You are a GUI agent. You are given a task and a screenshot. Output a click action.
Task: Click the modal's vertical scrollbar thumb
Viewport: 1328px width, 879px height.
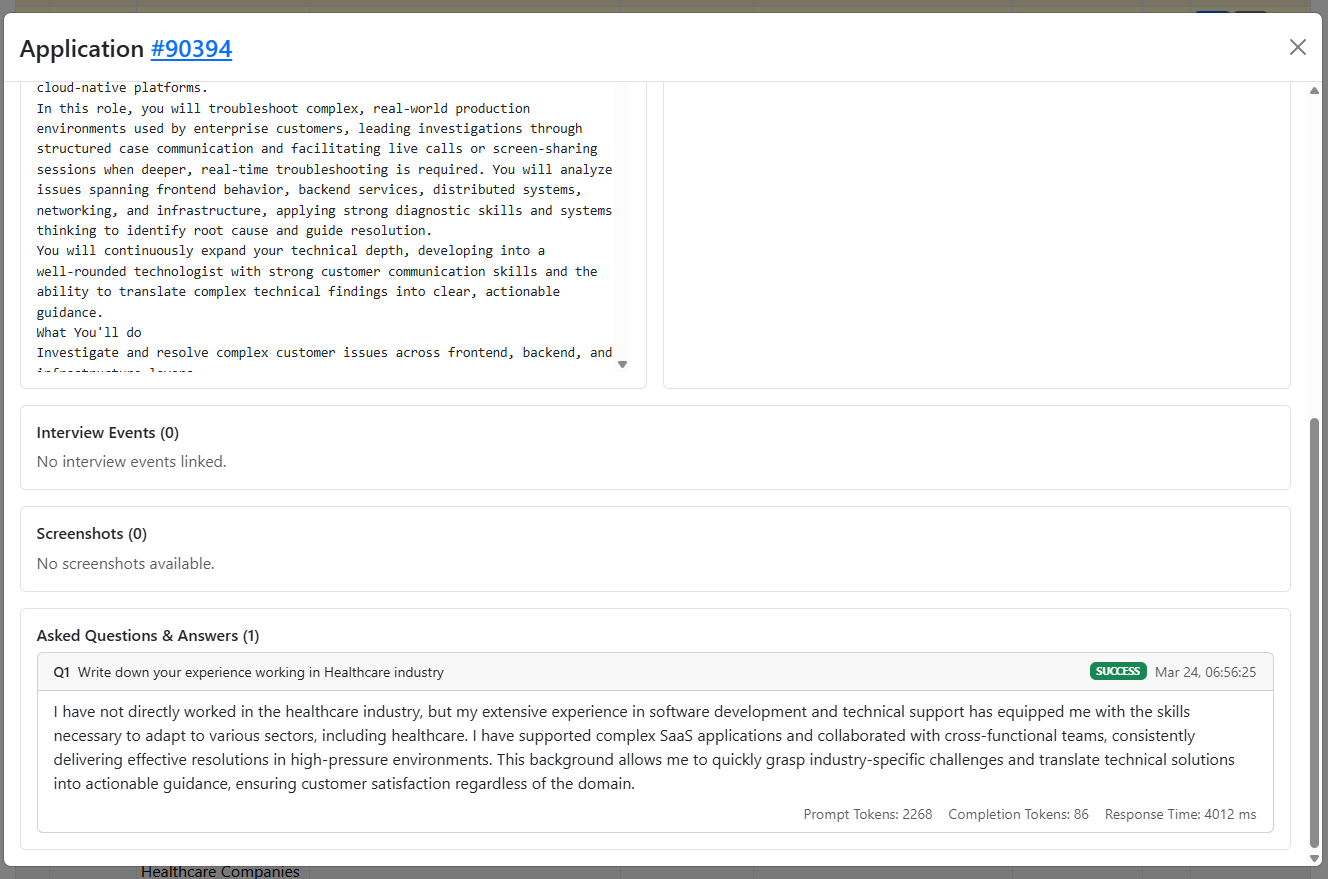coord(1314,630)
